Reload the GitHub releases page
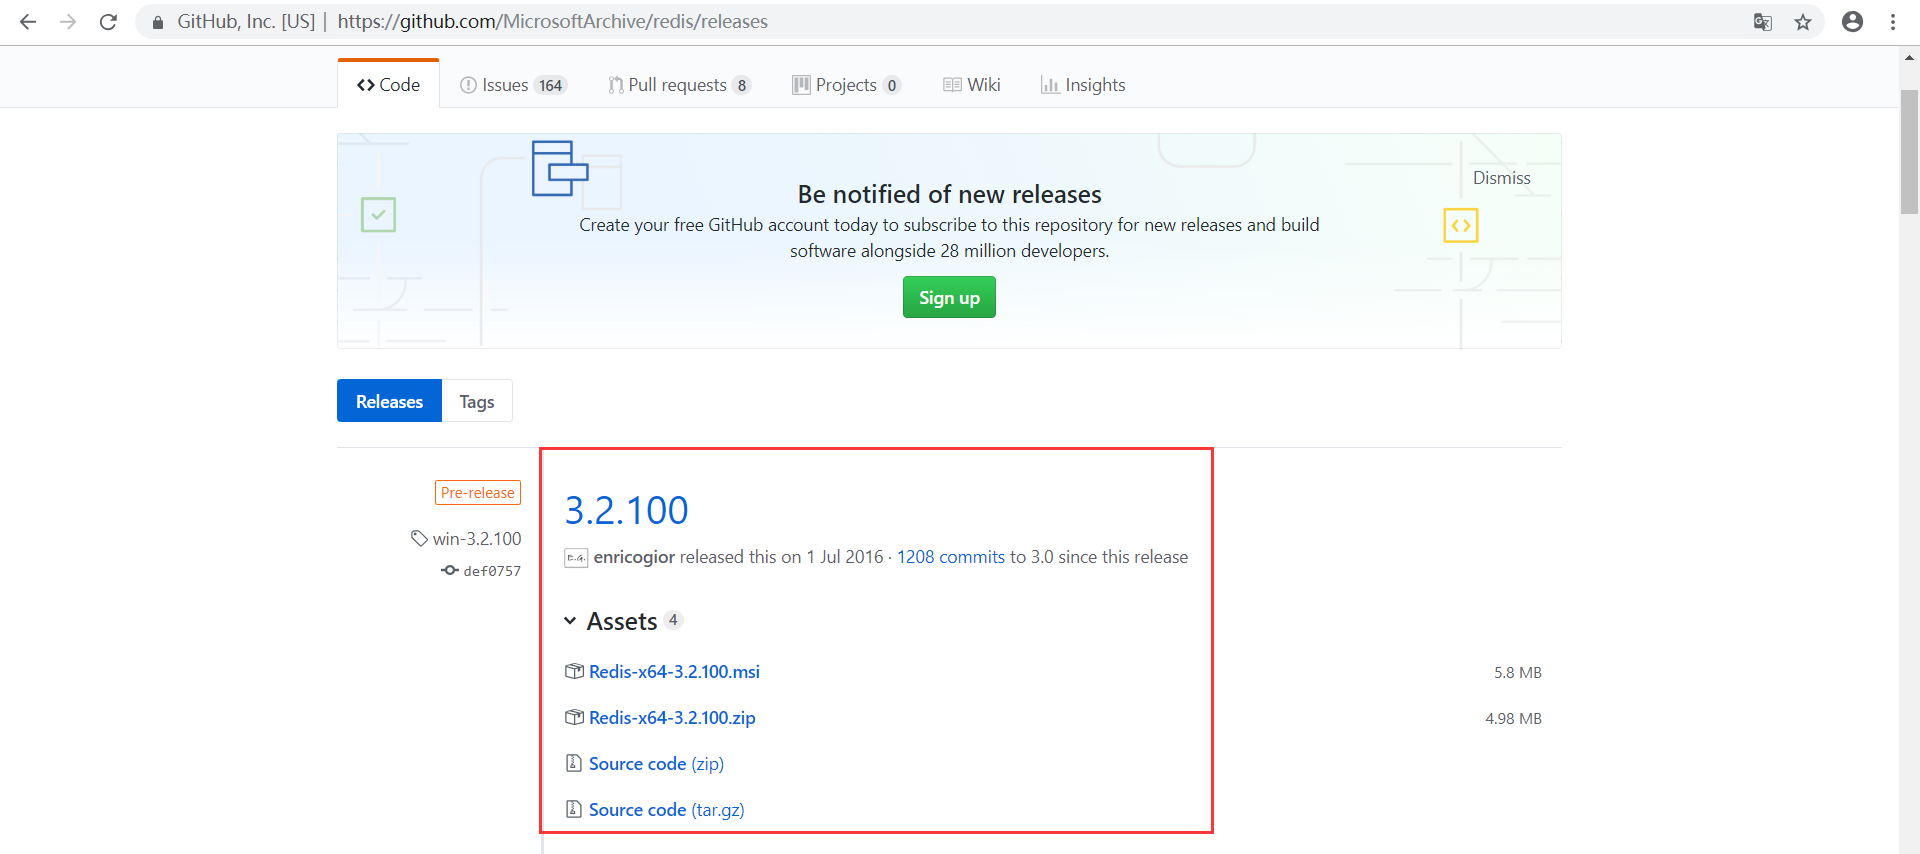Image resolution: width=1920 pixels, height=854 pixels. 108,22
